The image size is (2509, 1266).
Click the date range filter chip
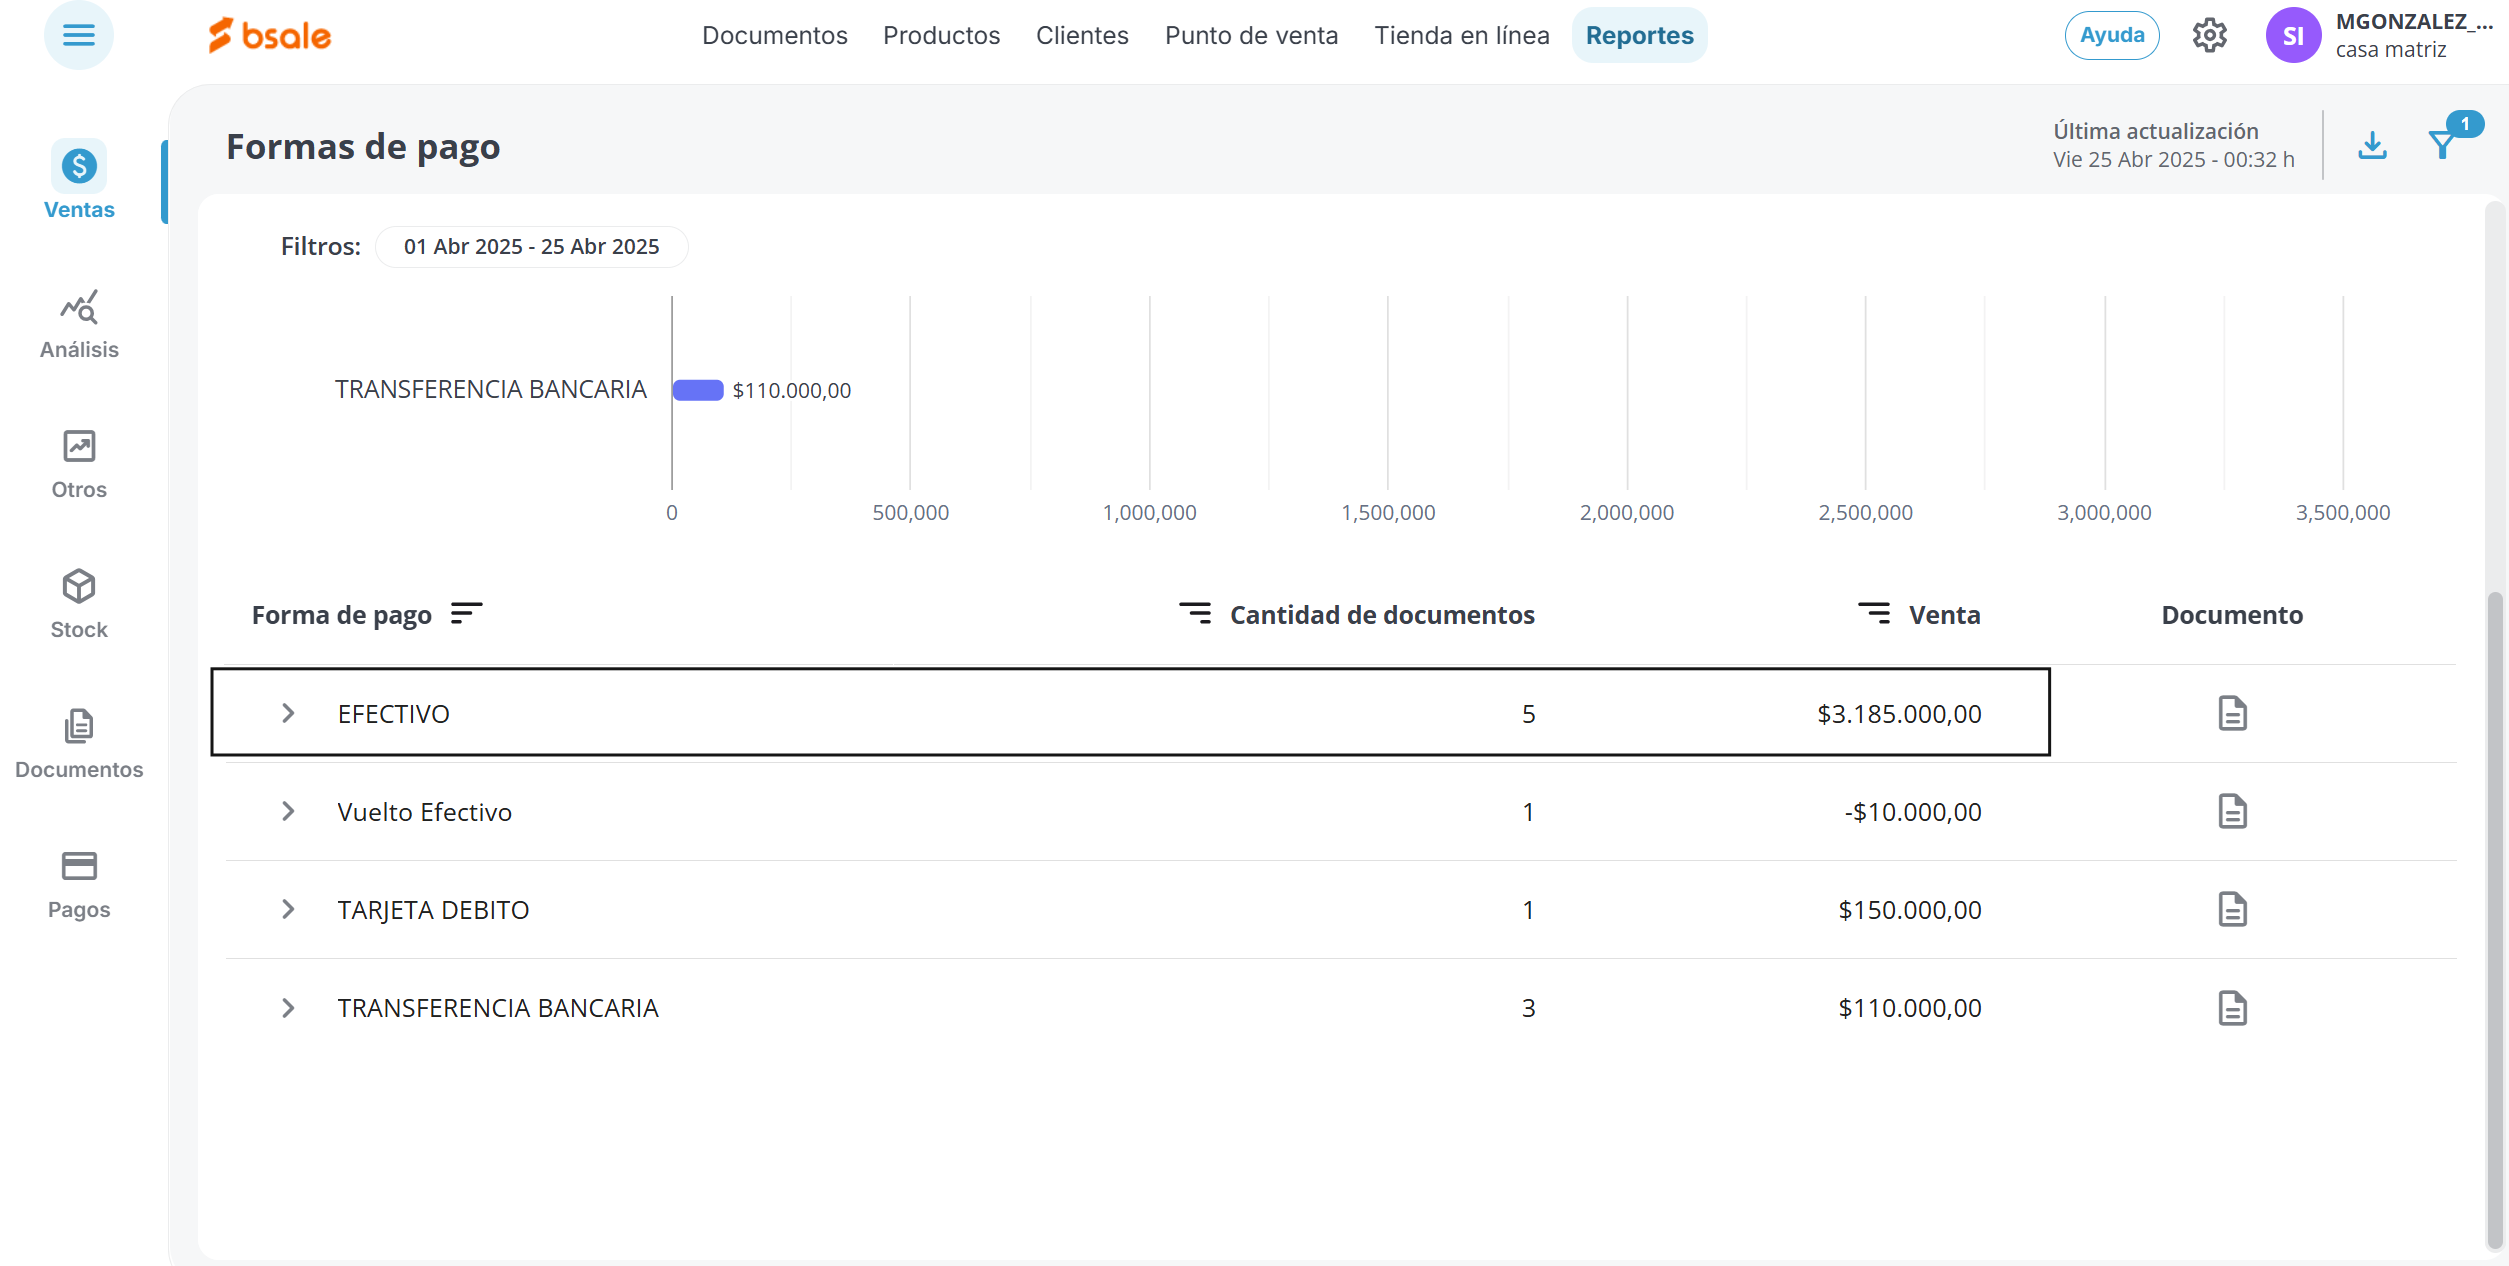(531, 247)
